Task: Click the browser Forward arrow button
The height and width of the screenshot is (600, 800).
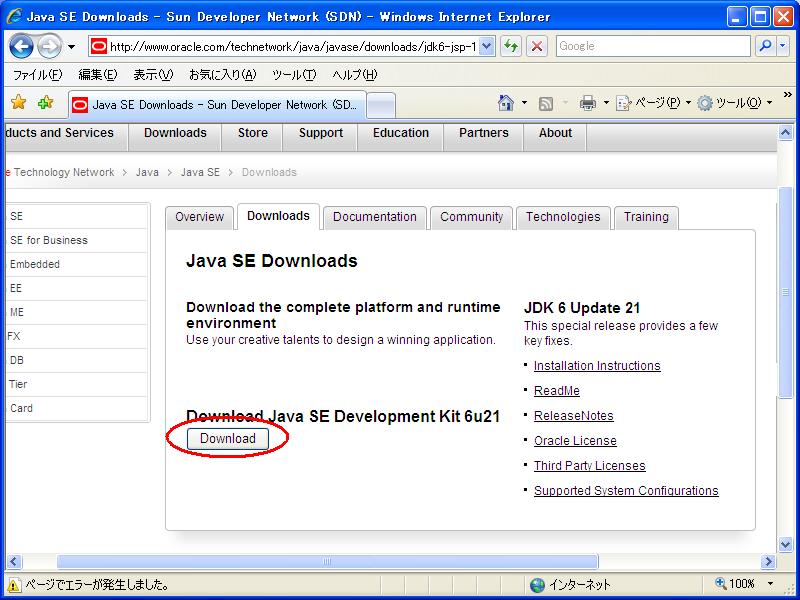Action: click(49, 47)
